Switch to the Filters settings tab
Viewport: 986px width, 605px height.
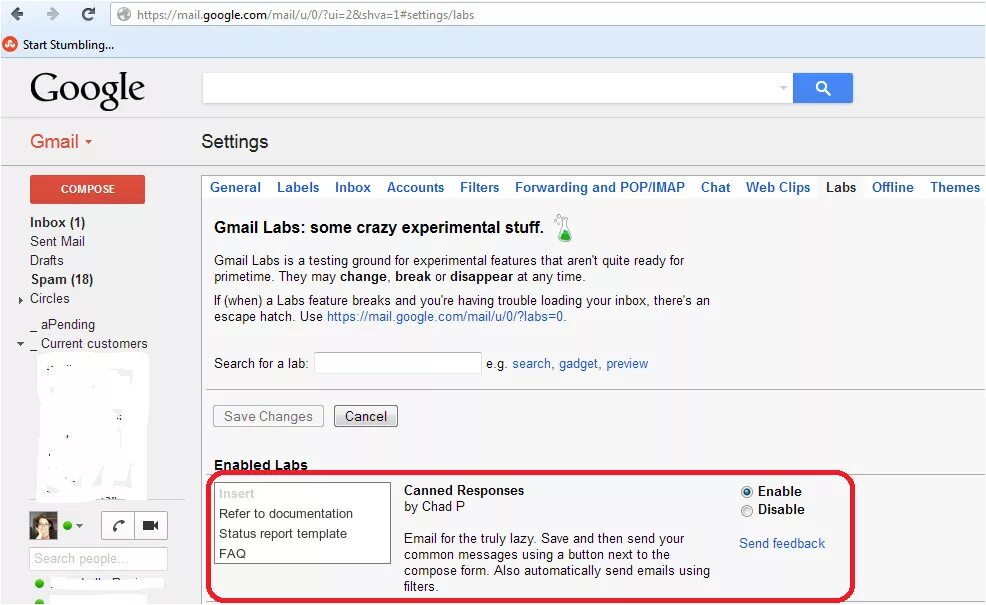pos(479,187)
